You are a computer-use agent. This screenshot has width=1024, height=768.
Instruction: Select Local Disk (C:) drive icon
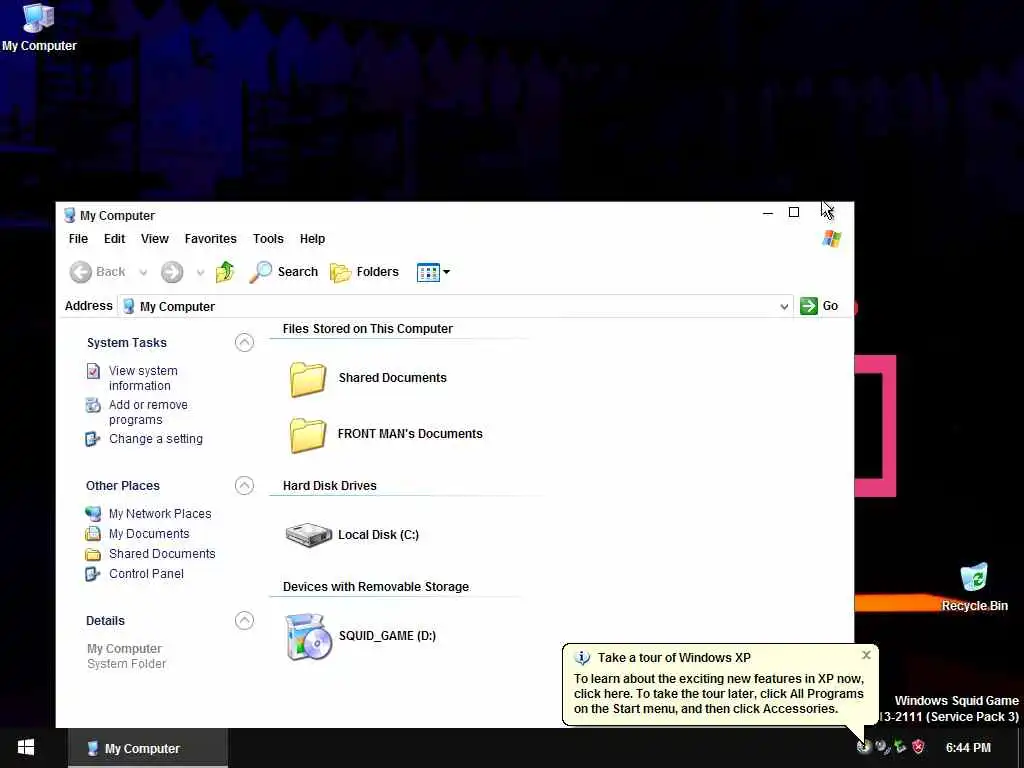click(309, 535)
